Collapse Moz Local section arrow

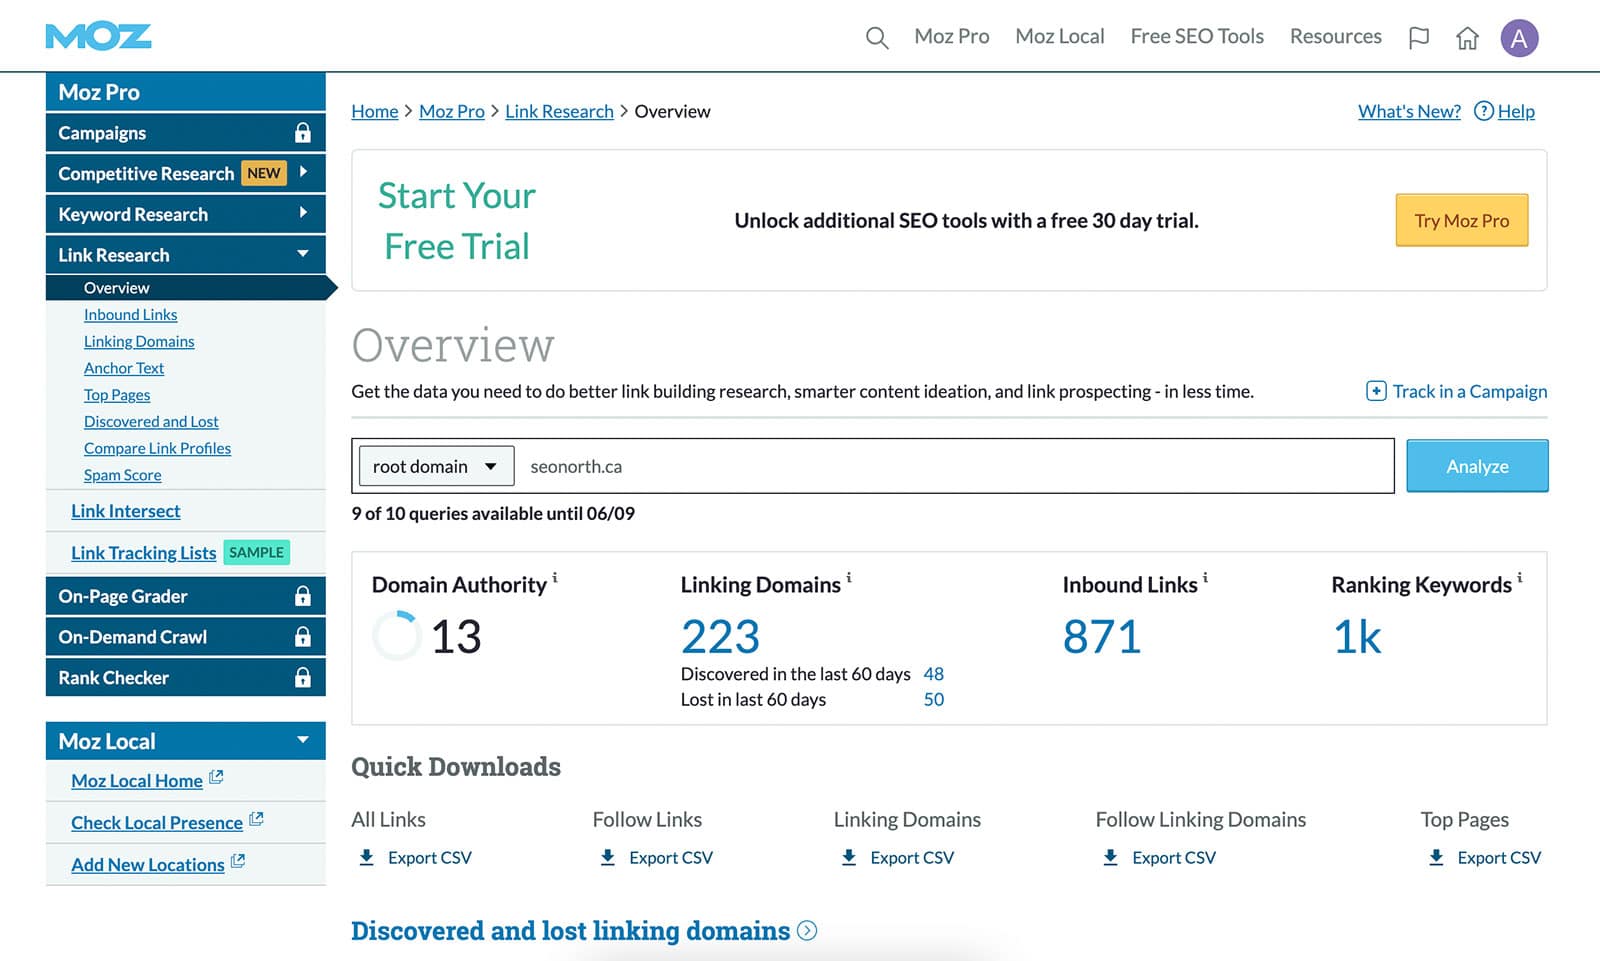click(x=303, y=740)
